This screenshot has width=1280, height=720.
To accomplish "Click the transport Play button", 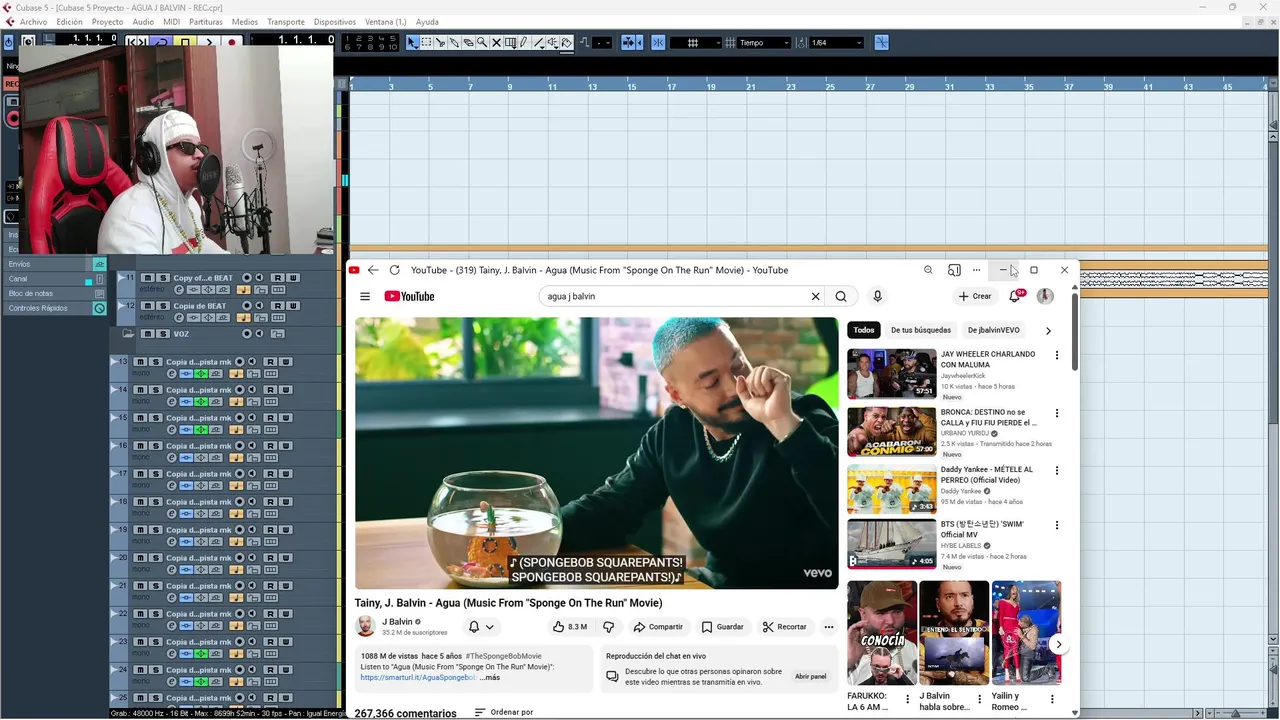I will pyautogui.click(x=209, y=42).
